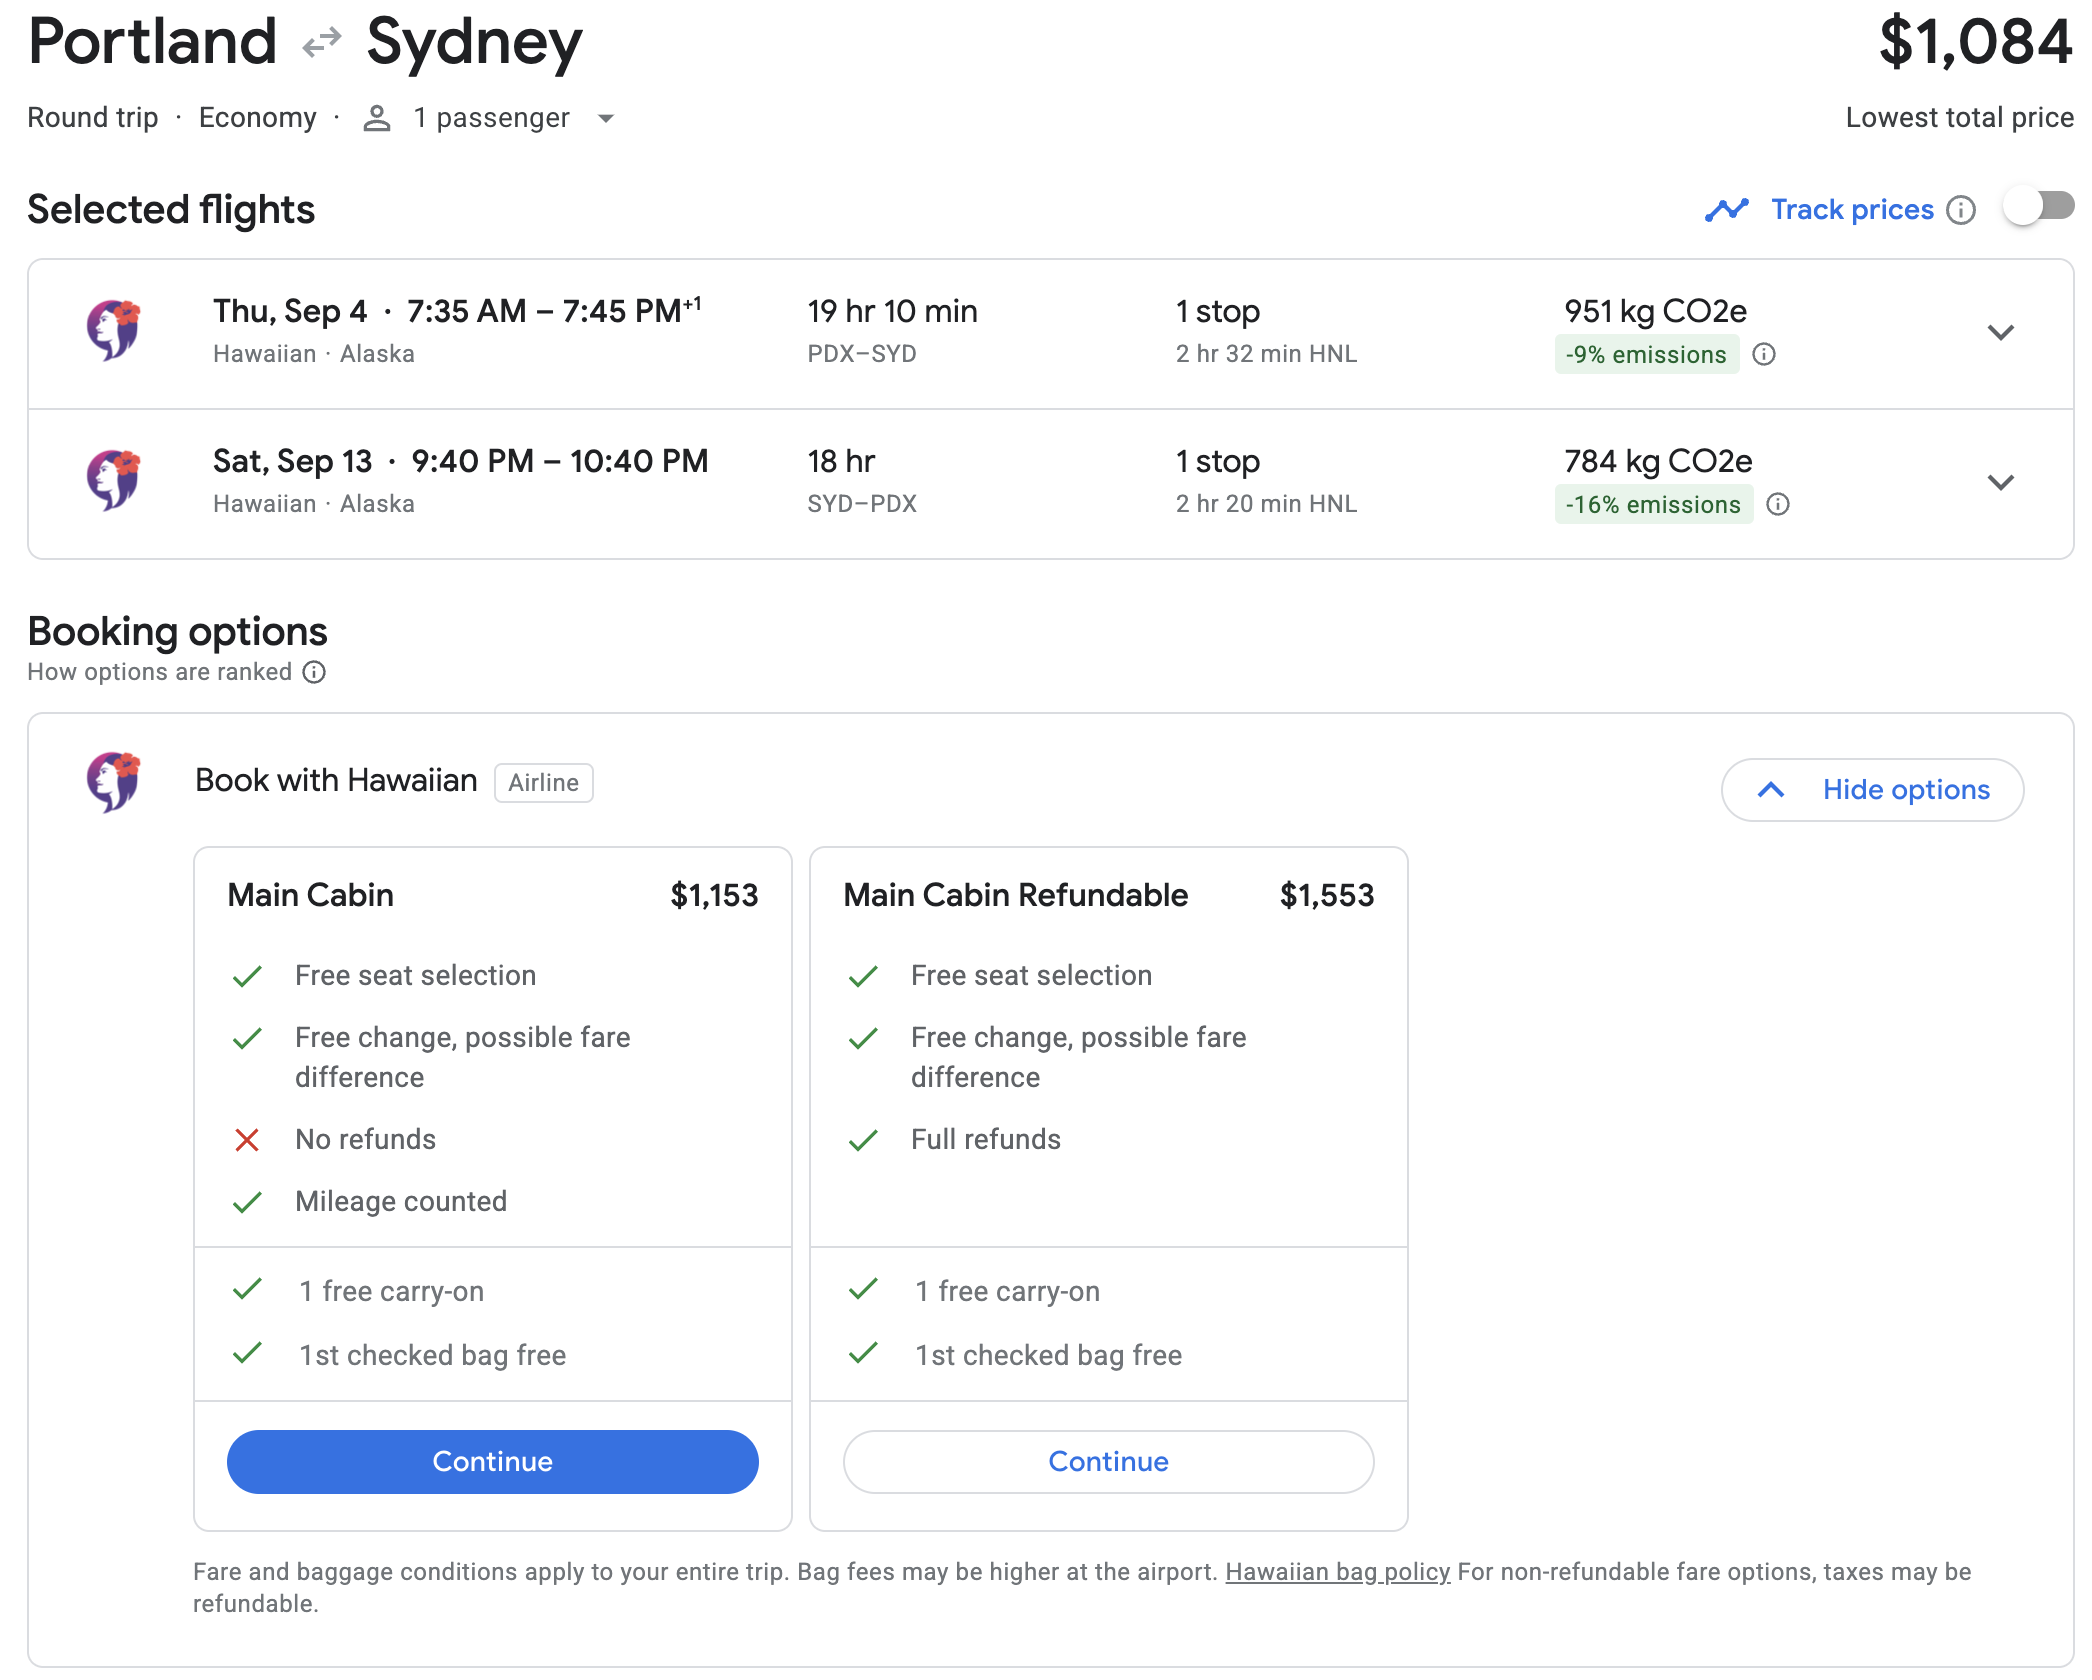2092x1680 pixels.
Task: Click the '$1,553' refundable fare price
Action: click(x=1327, y=895)
